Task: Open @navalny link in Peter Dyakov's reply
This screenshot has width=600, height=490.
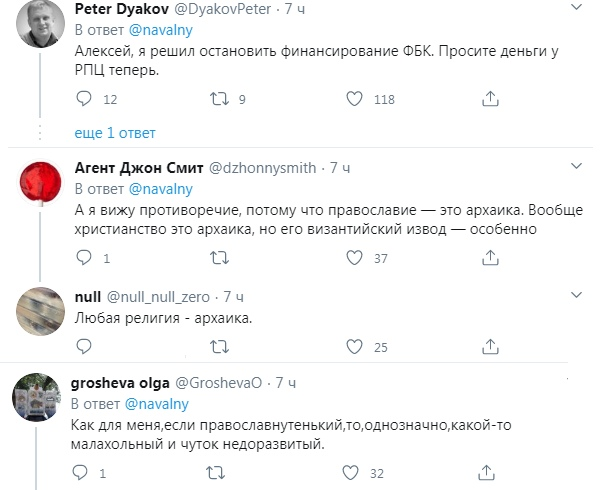Action: [160, 29]
